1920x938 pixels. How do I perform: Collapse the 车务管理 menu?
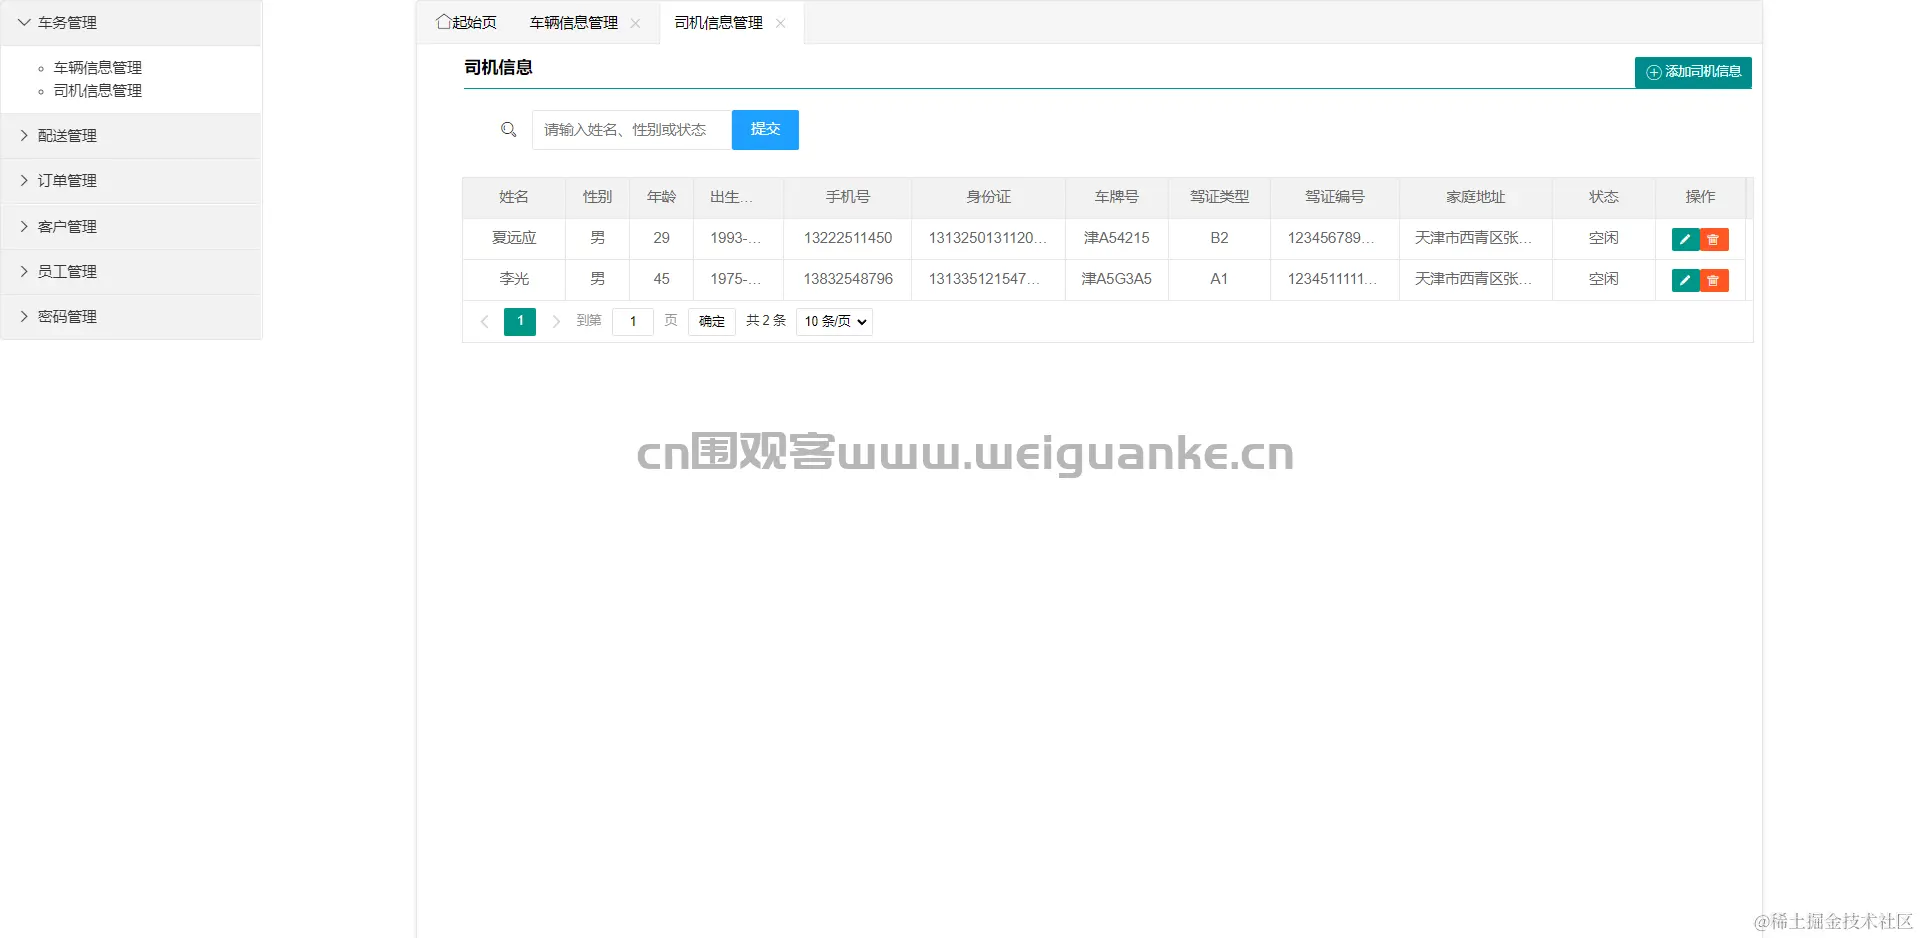(131, 22)
